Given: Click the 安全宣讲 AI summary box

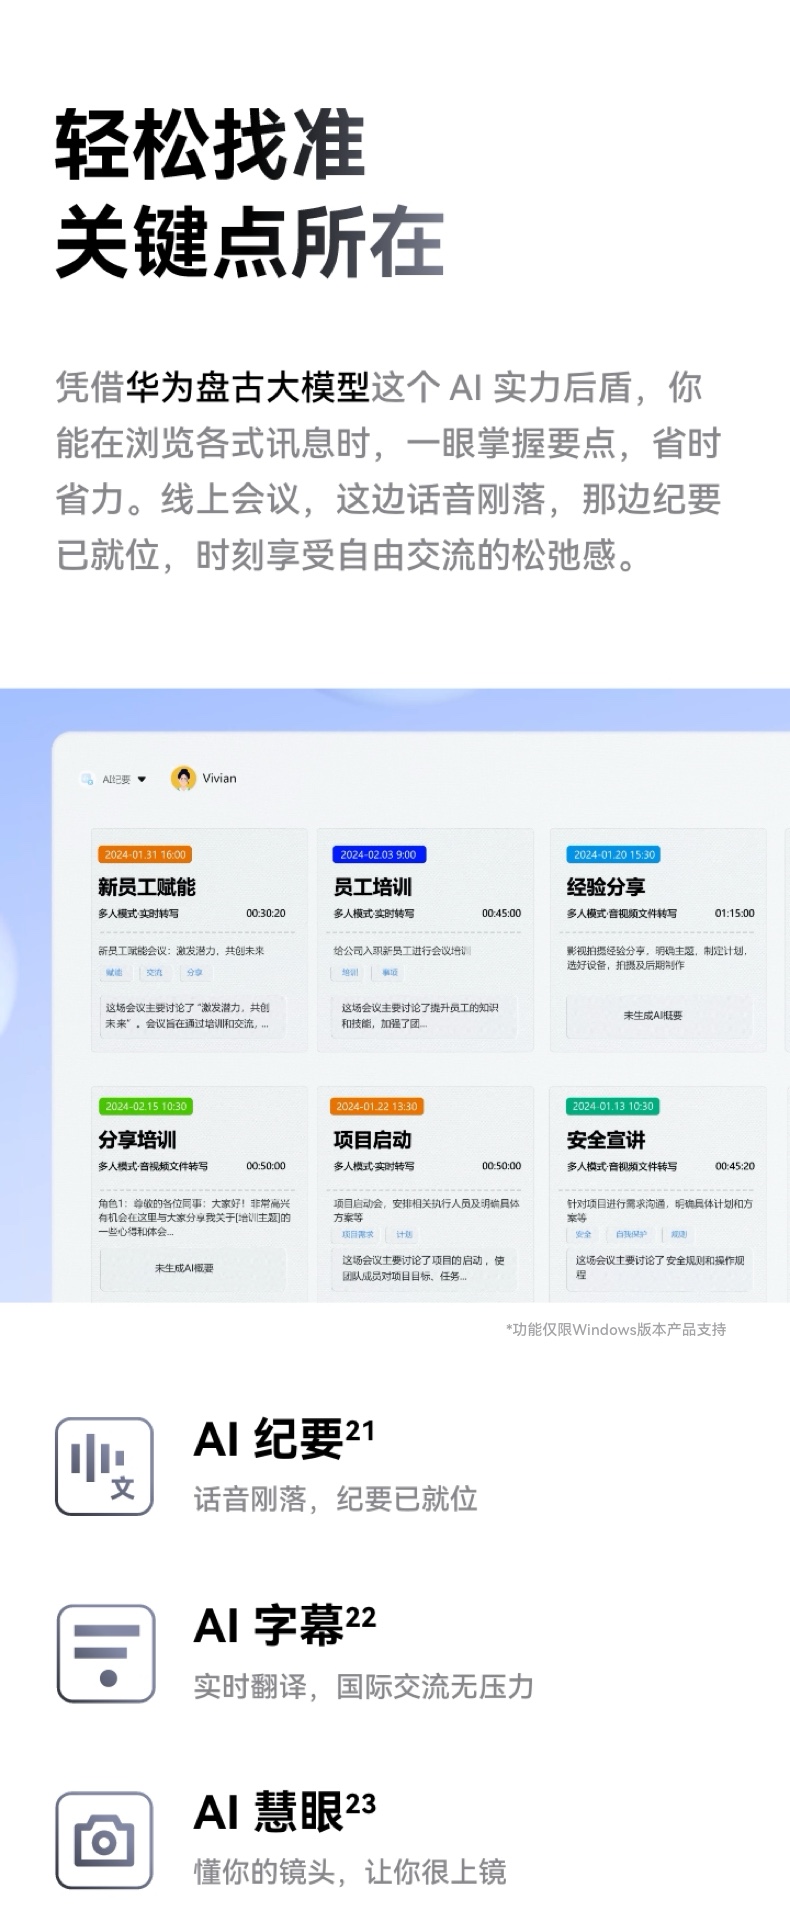Looking at the screenshot, I should click(660, 1268).
